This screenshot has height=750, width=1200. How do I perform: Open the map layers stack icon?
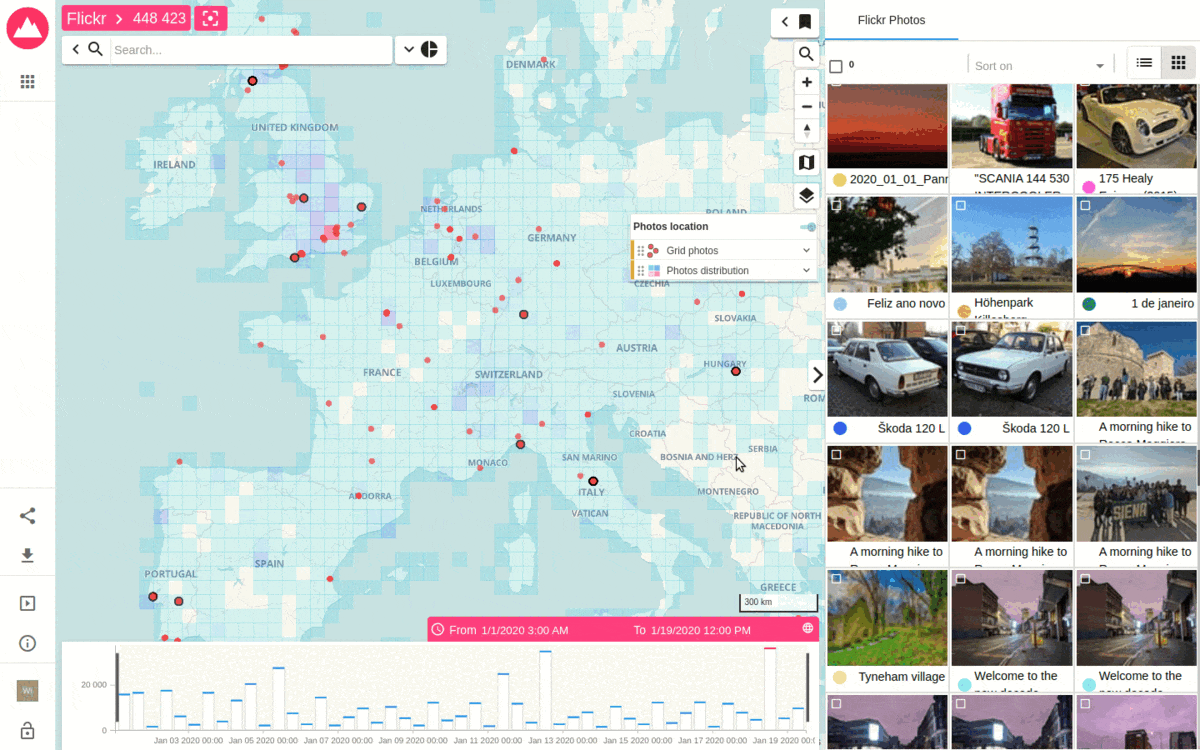coord(807,196)
